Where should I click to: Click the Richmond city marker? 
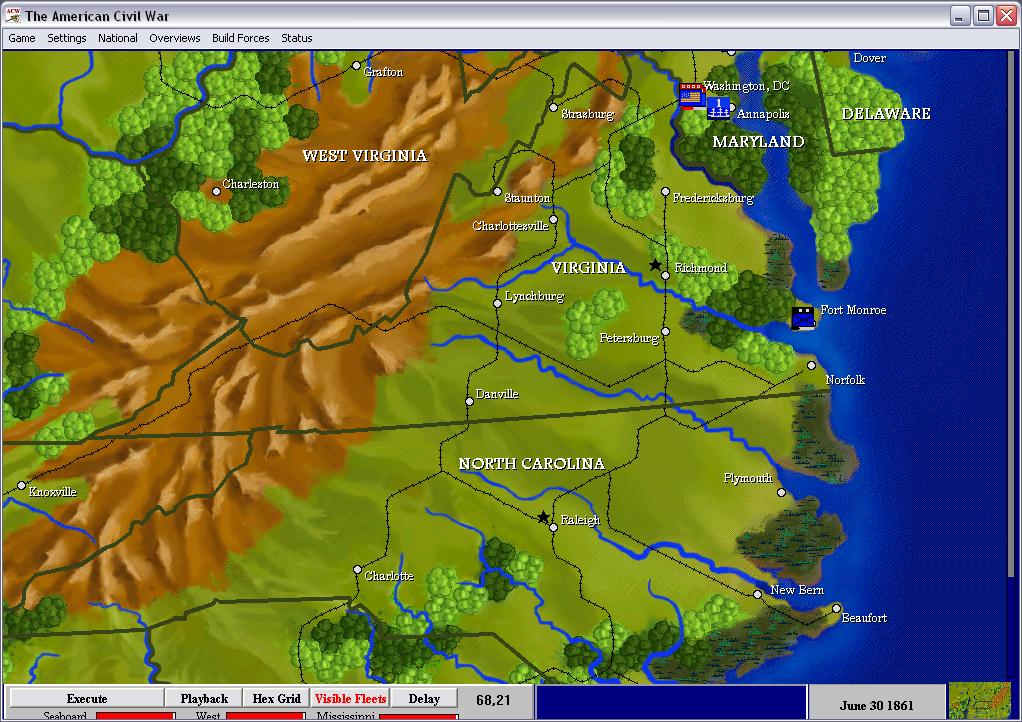[665, 276]
